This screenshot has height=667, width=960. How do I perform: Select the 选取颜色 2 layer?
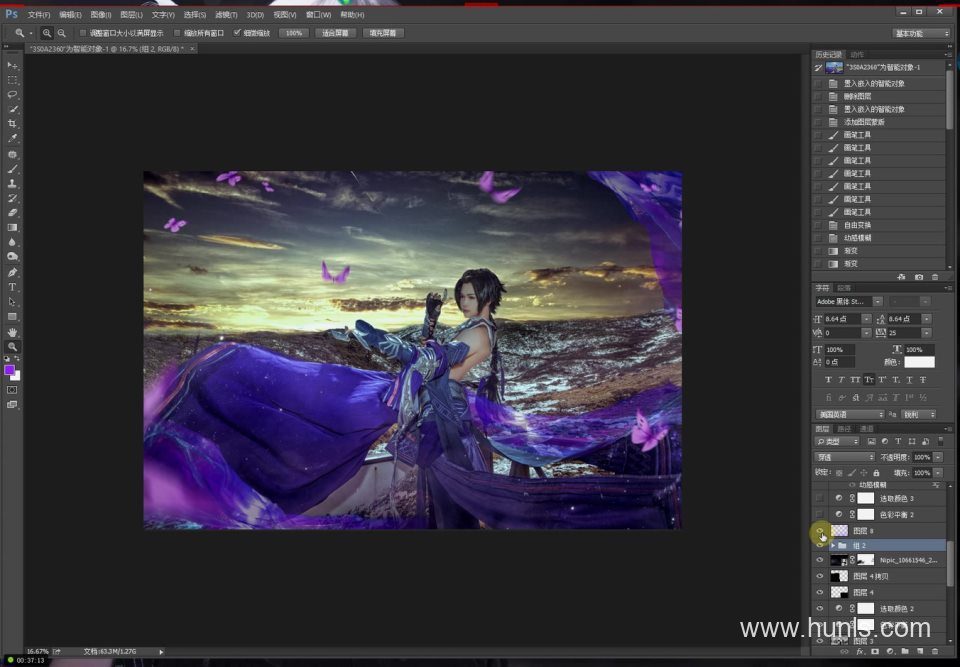880,608
